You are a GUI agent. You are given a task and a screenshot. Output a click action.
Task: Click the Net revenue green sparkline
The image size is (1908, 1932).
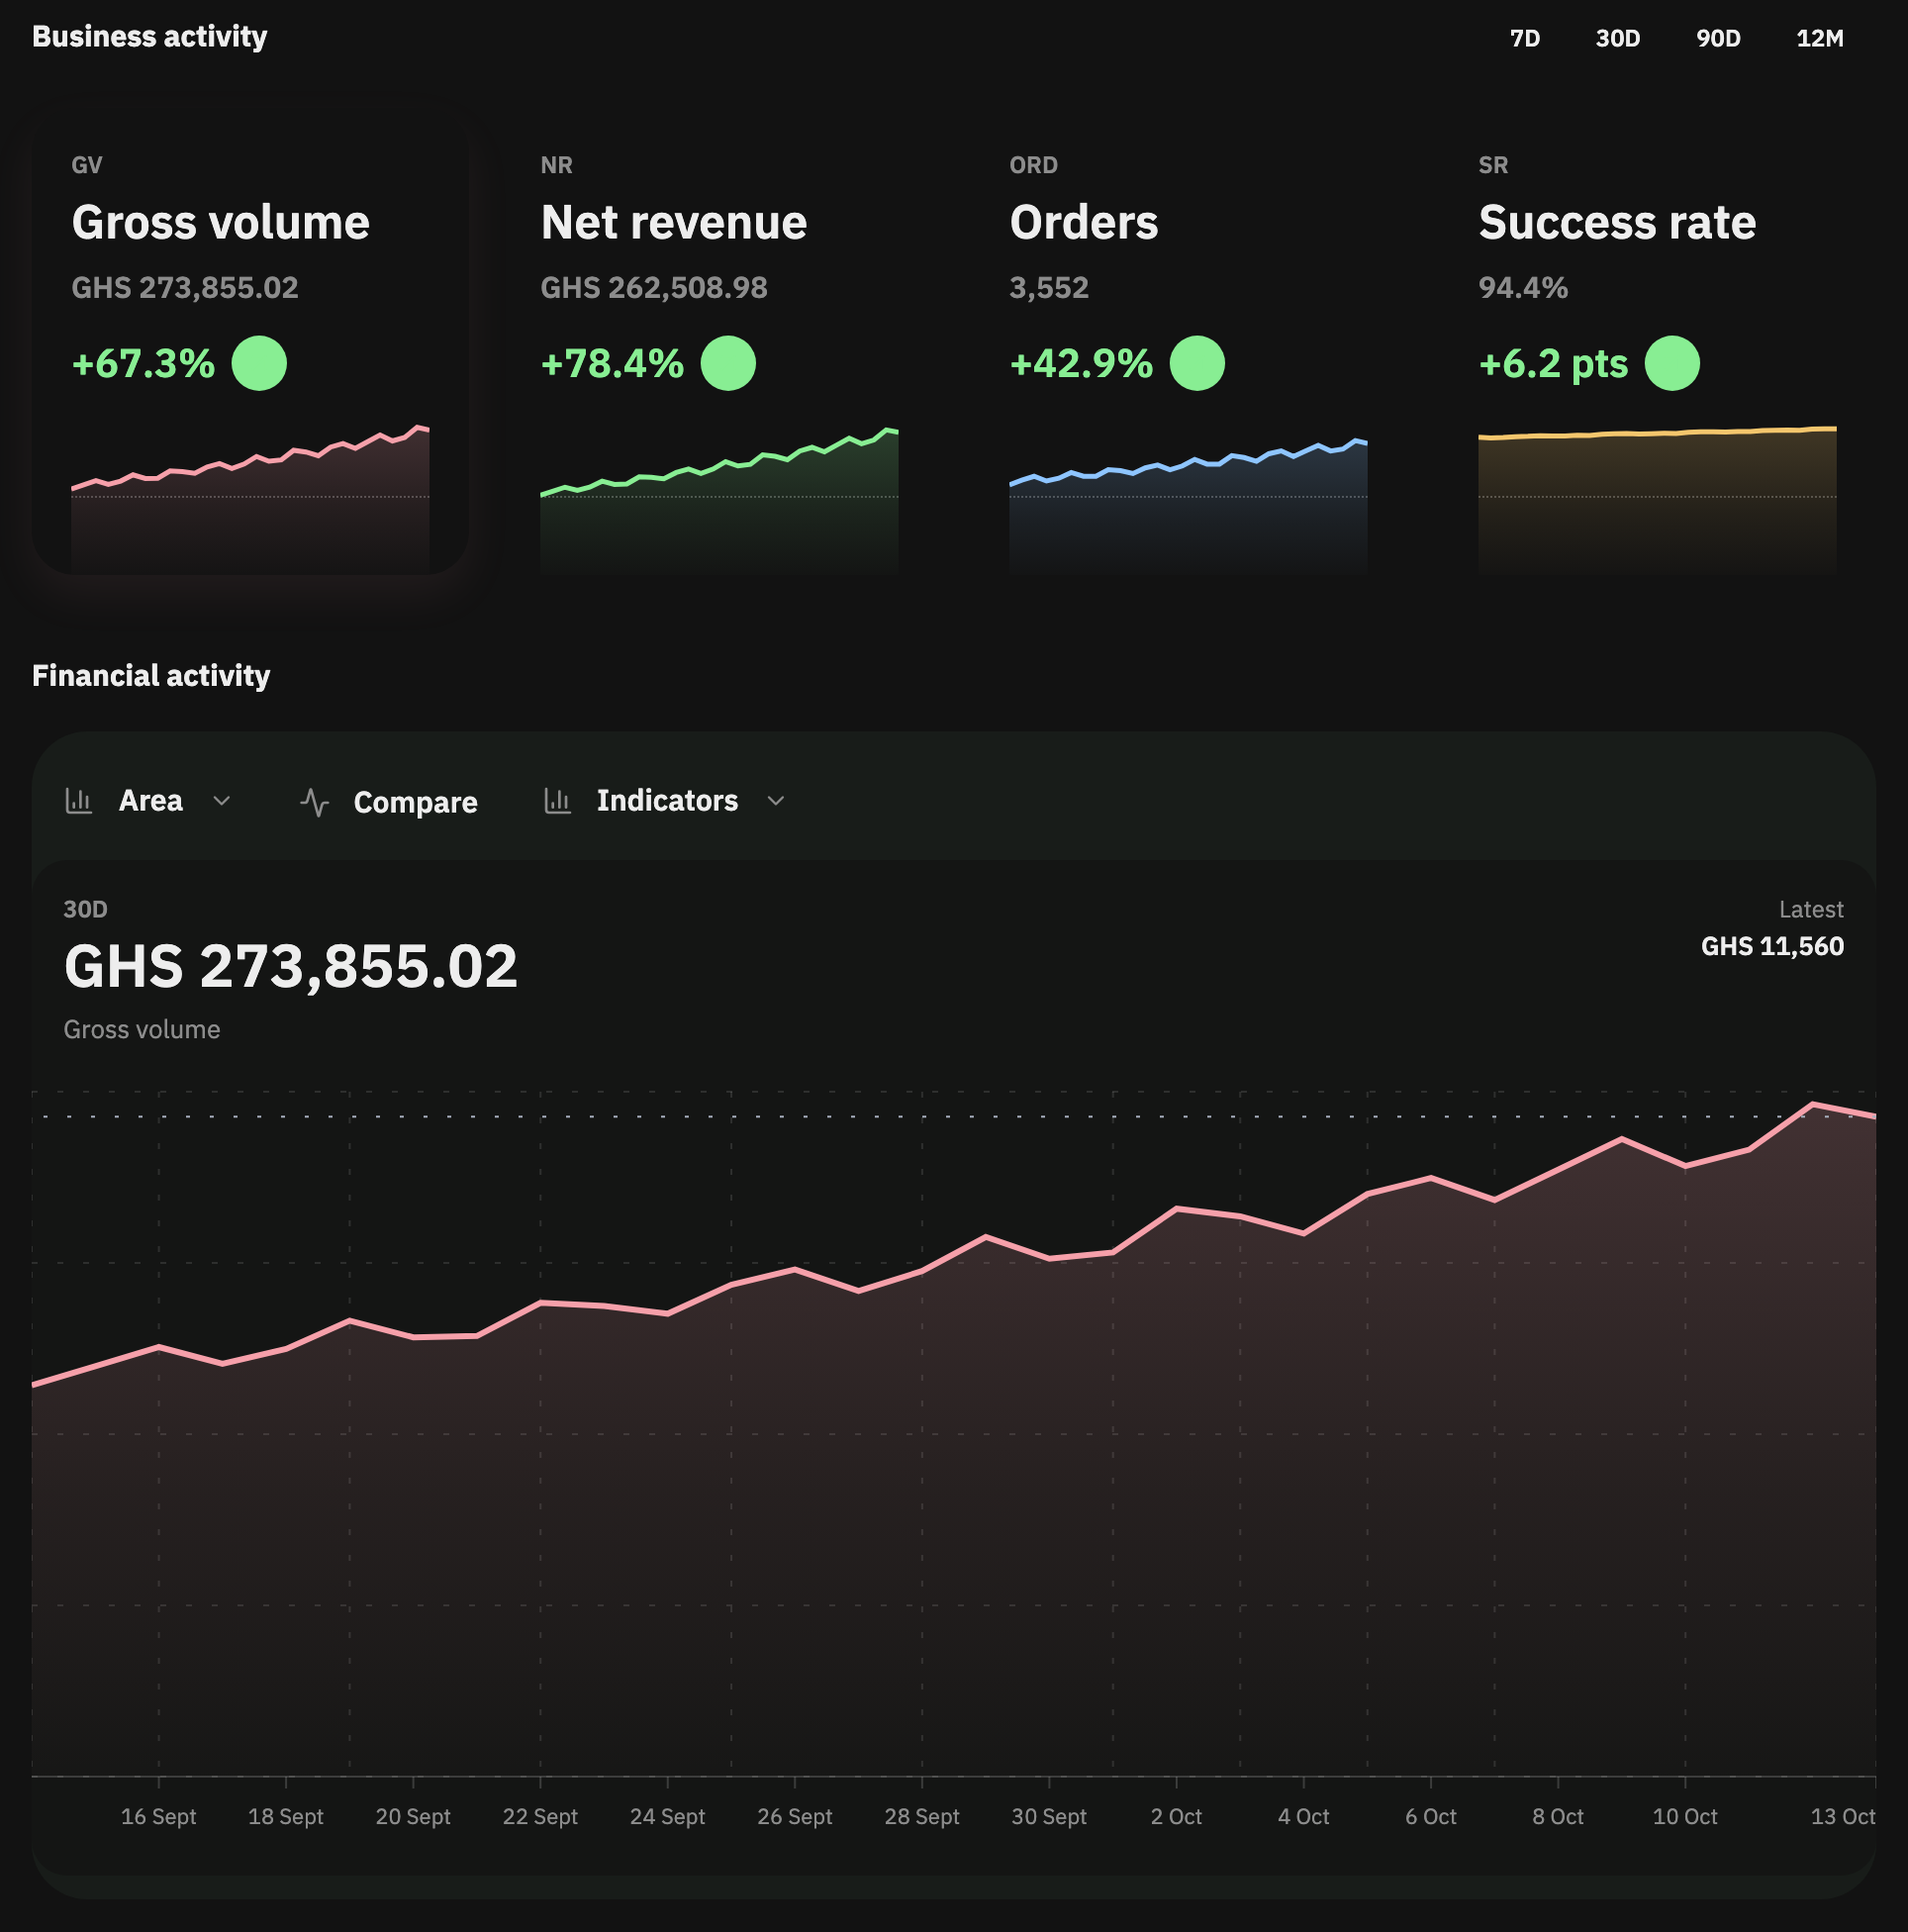click(719, 500)
